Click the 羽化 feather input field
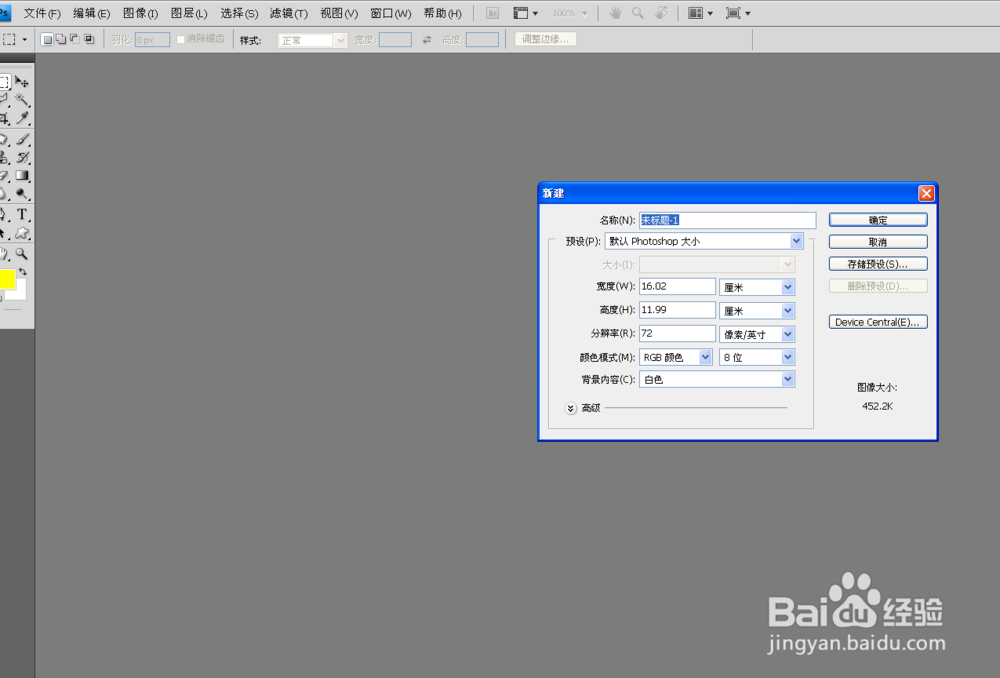Viewport: 1000px width, 678px height. click(x=152, y=40)
